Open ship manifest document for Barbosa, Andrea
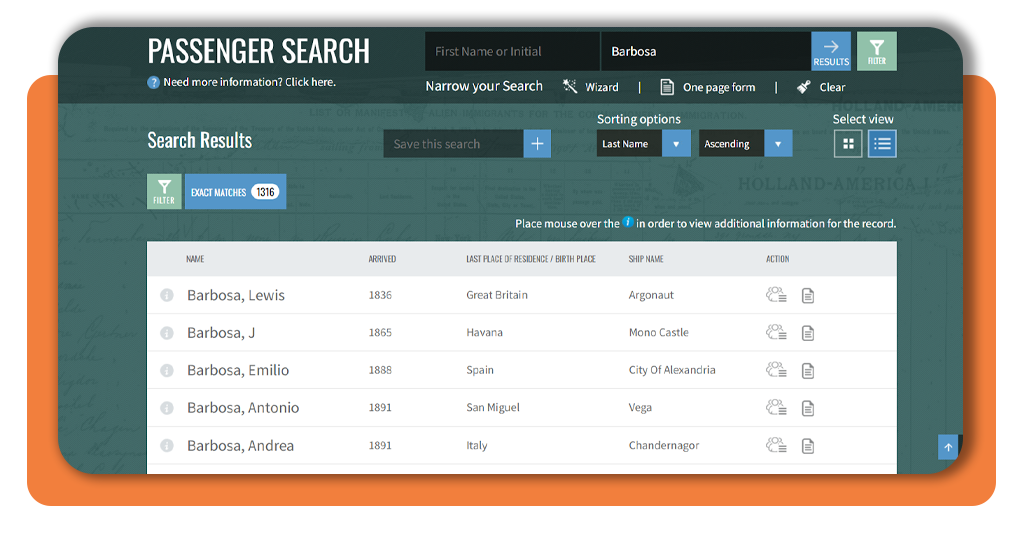Screen dimensions: 1024x536 click(808, 446)
